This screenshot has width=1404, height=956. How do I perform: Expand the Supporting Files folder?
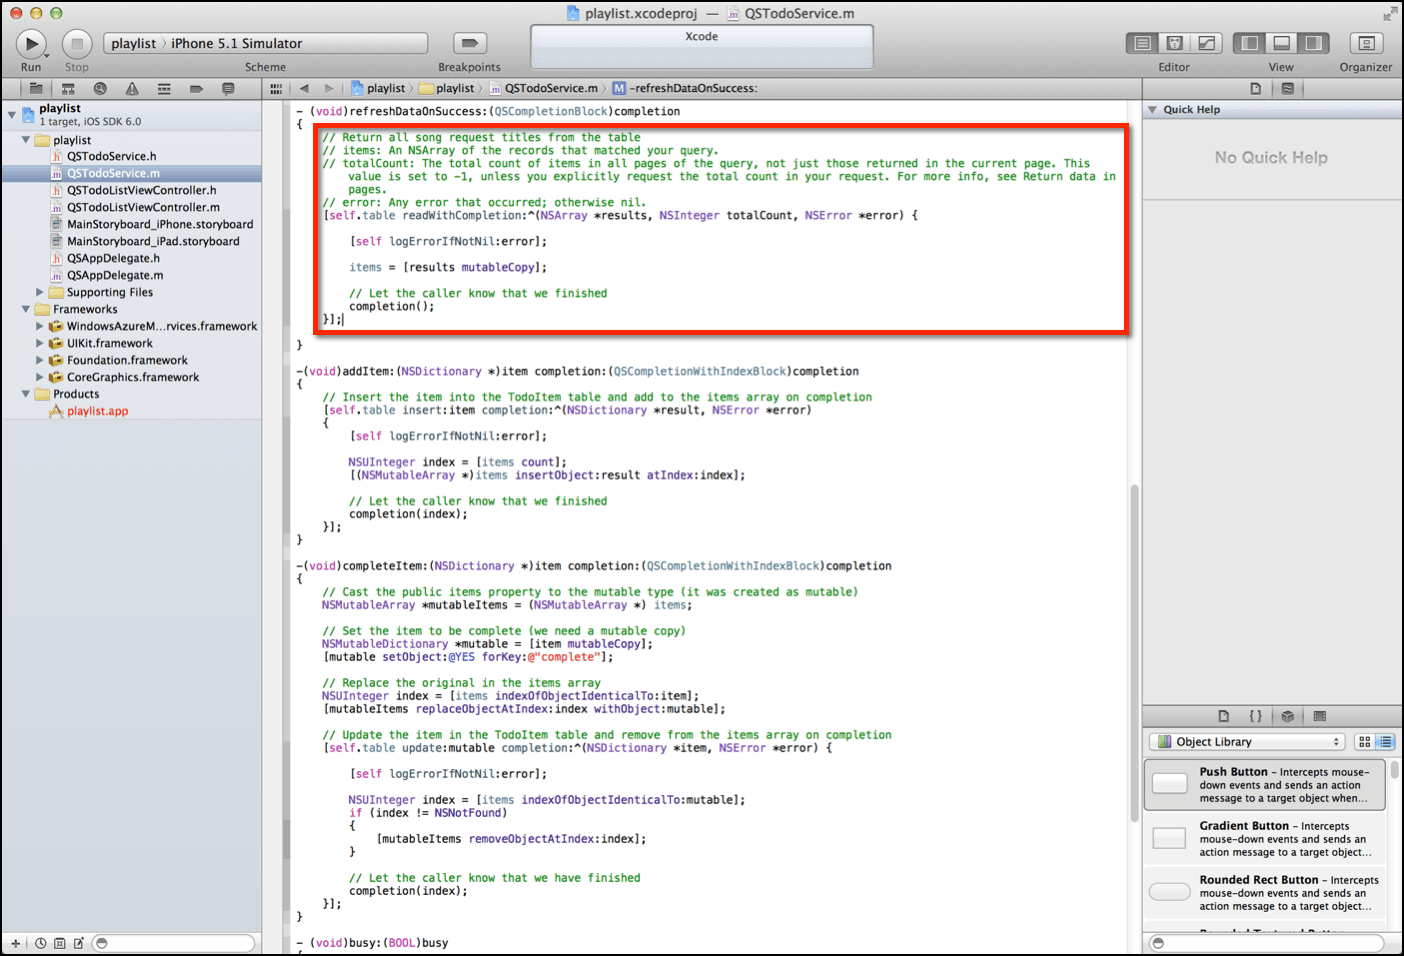click(40, 292)
